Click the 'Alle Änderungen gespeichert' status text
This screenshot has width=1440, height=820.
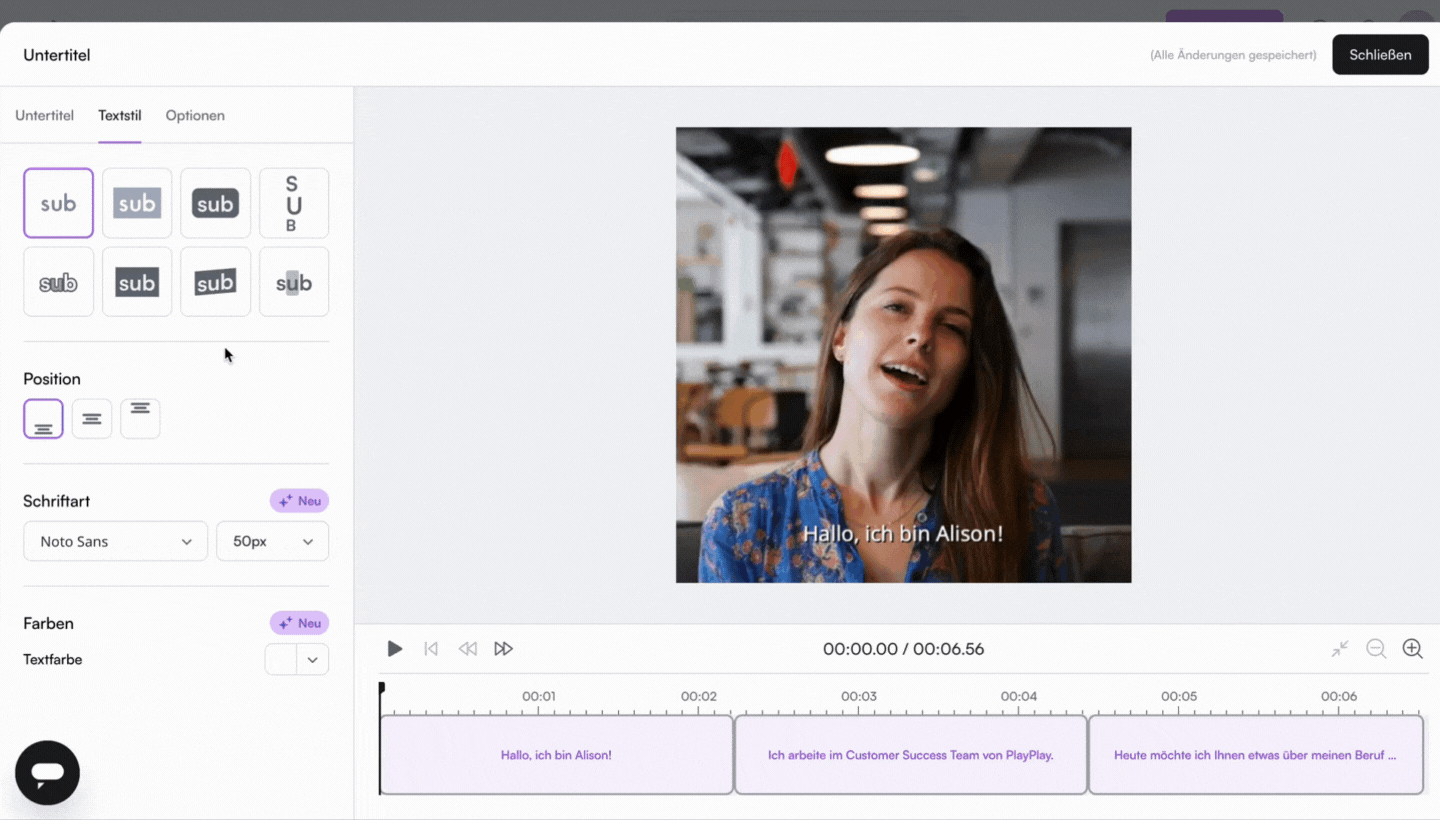coord(1233,55)
